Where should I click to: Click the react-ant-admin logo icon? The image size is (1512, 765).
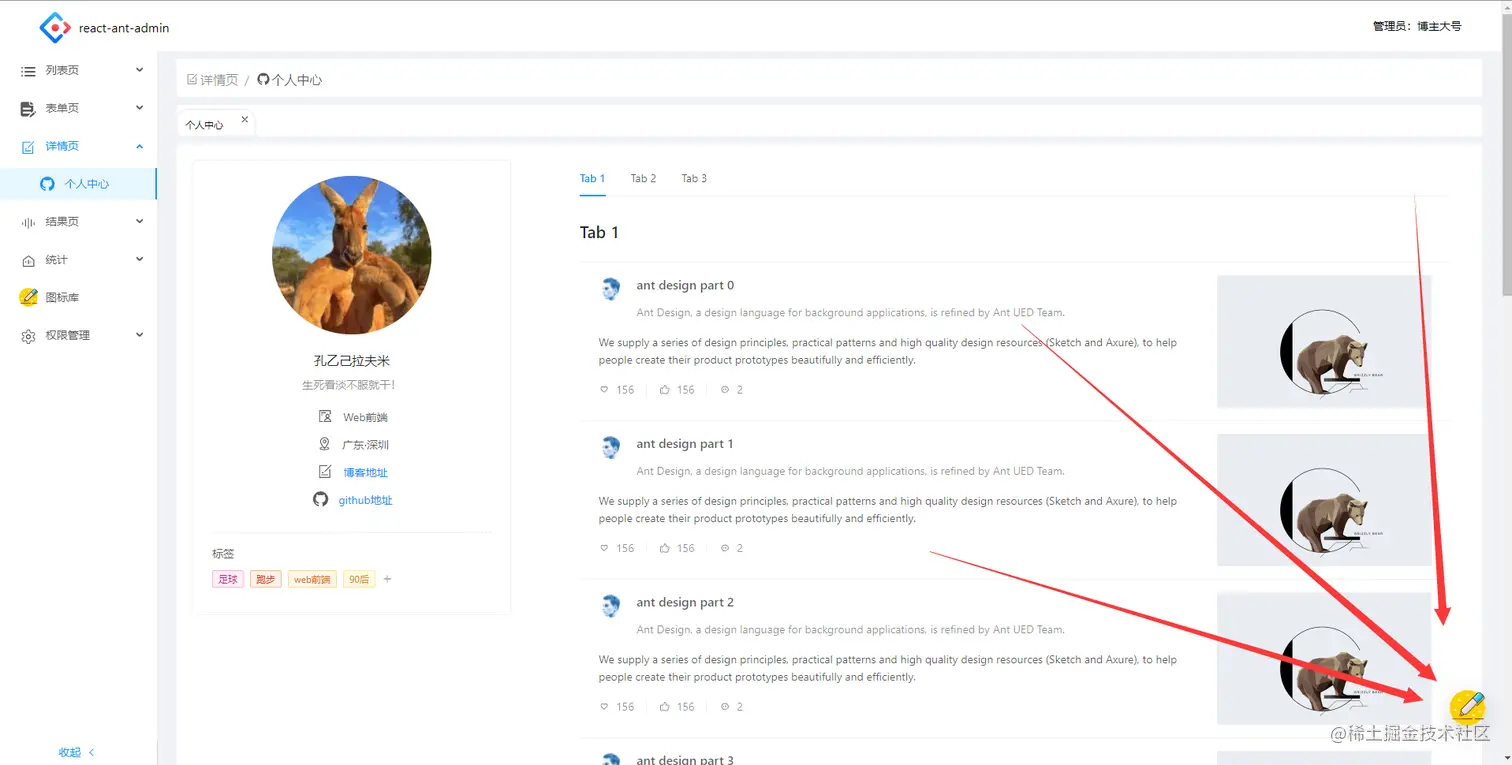coord(55,27)
